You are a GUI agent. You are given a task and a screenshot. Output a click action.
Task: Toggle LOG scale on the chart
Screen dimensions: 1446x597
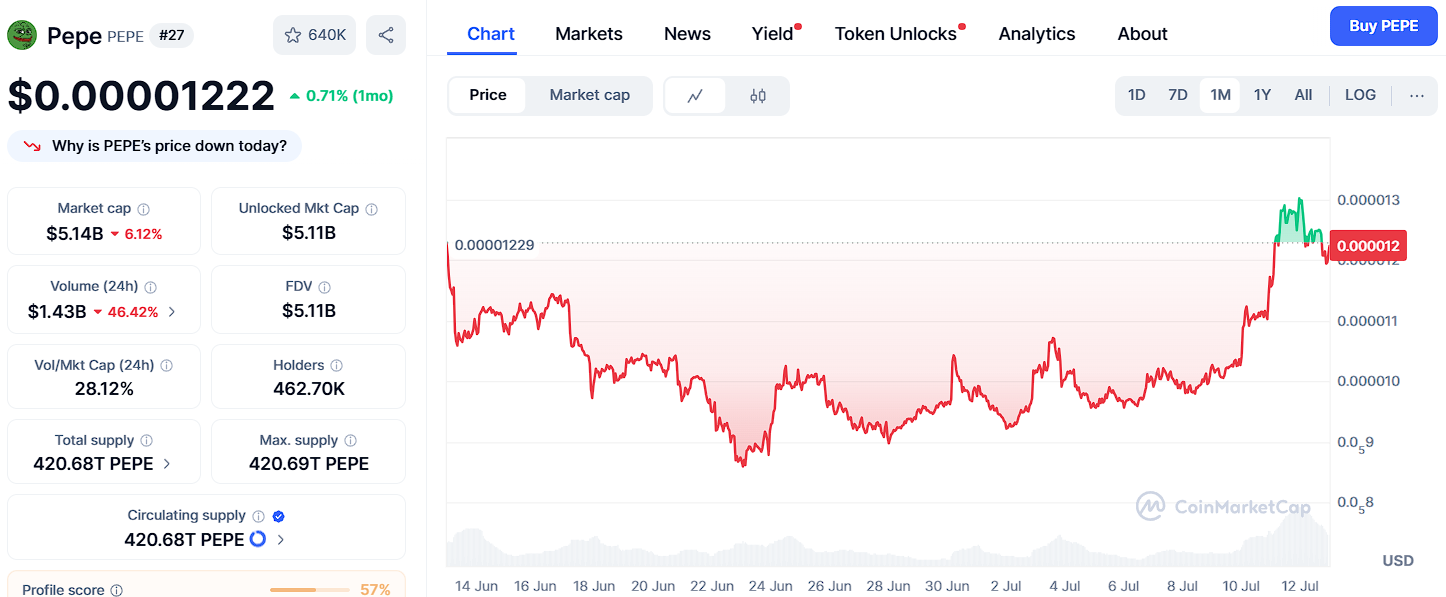click(x=1360, y=95)
